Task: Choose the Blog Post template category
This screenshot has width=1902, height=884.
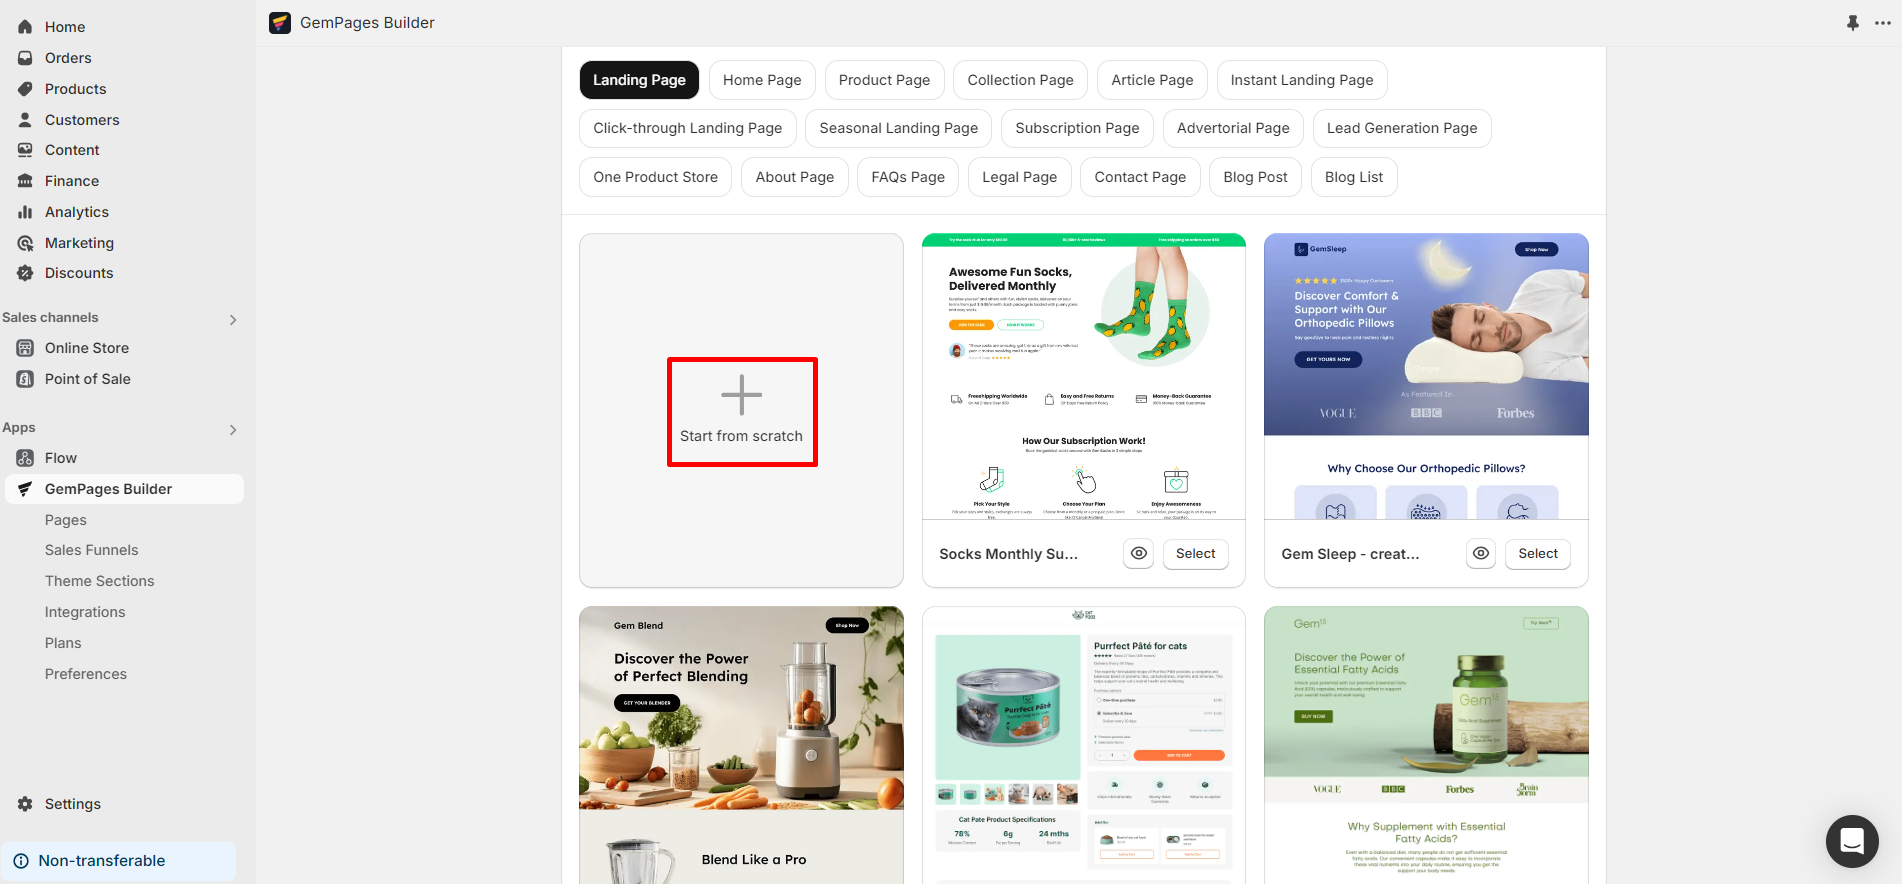Action: coord(1255,177)
